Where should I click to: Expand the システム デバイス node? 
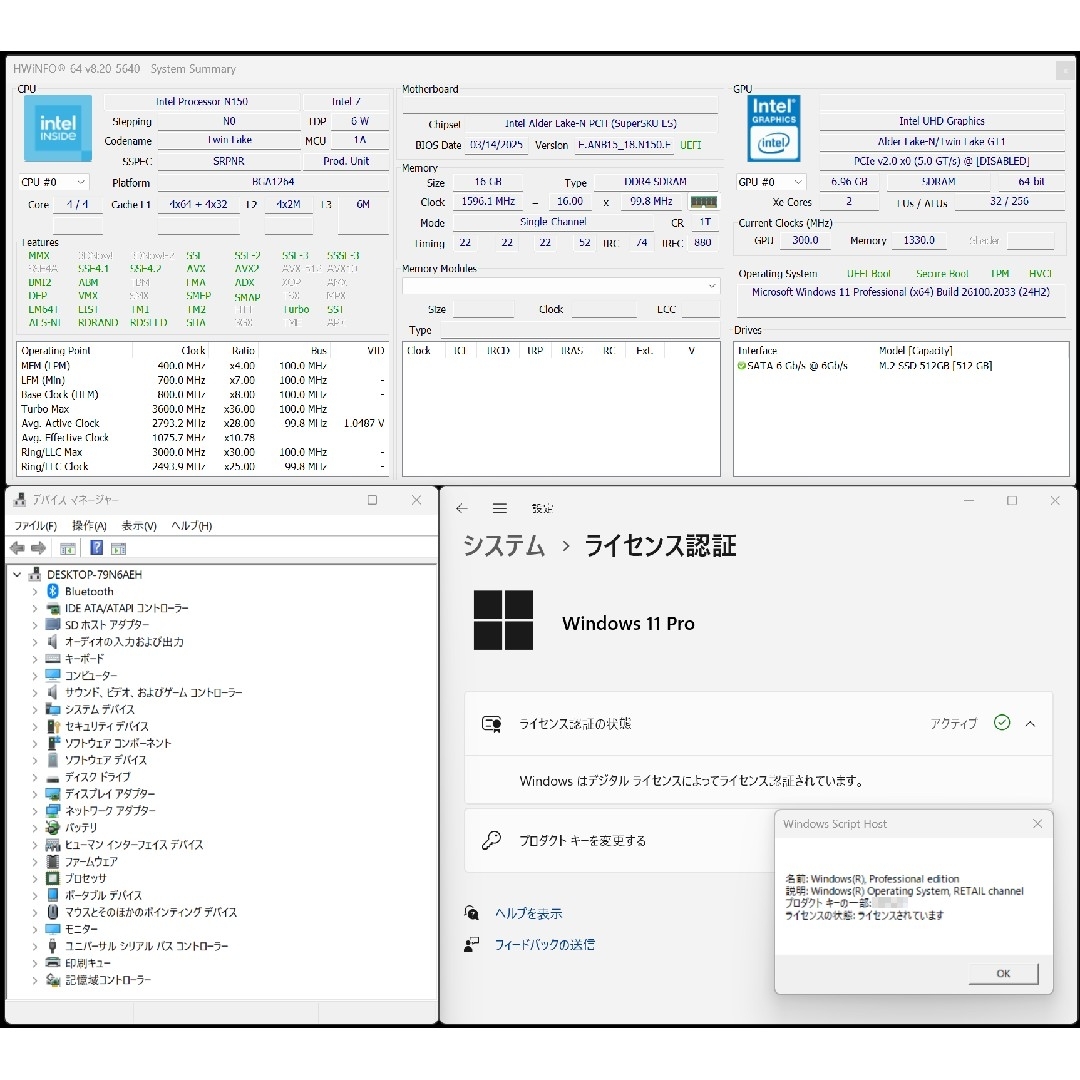34,709
